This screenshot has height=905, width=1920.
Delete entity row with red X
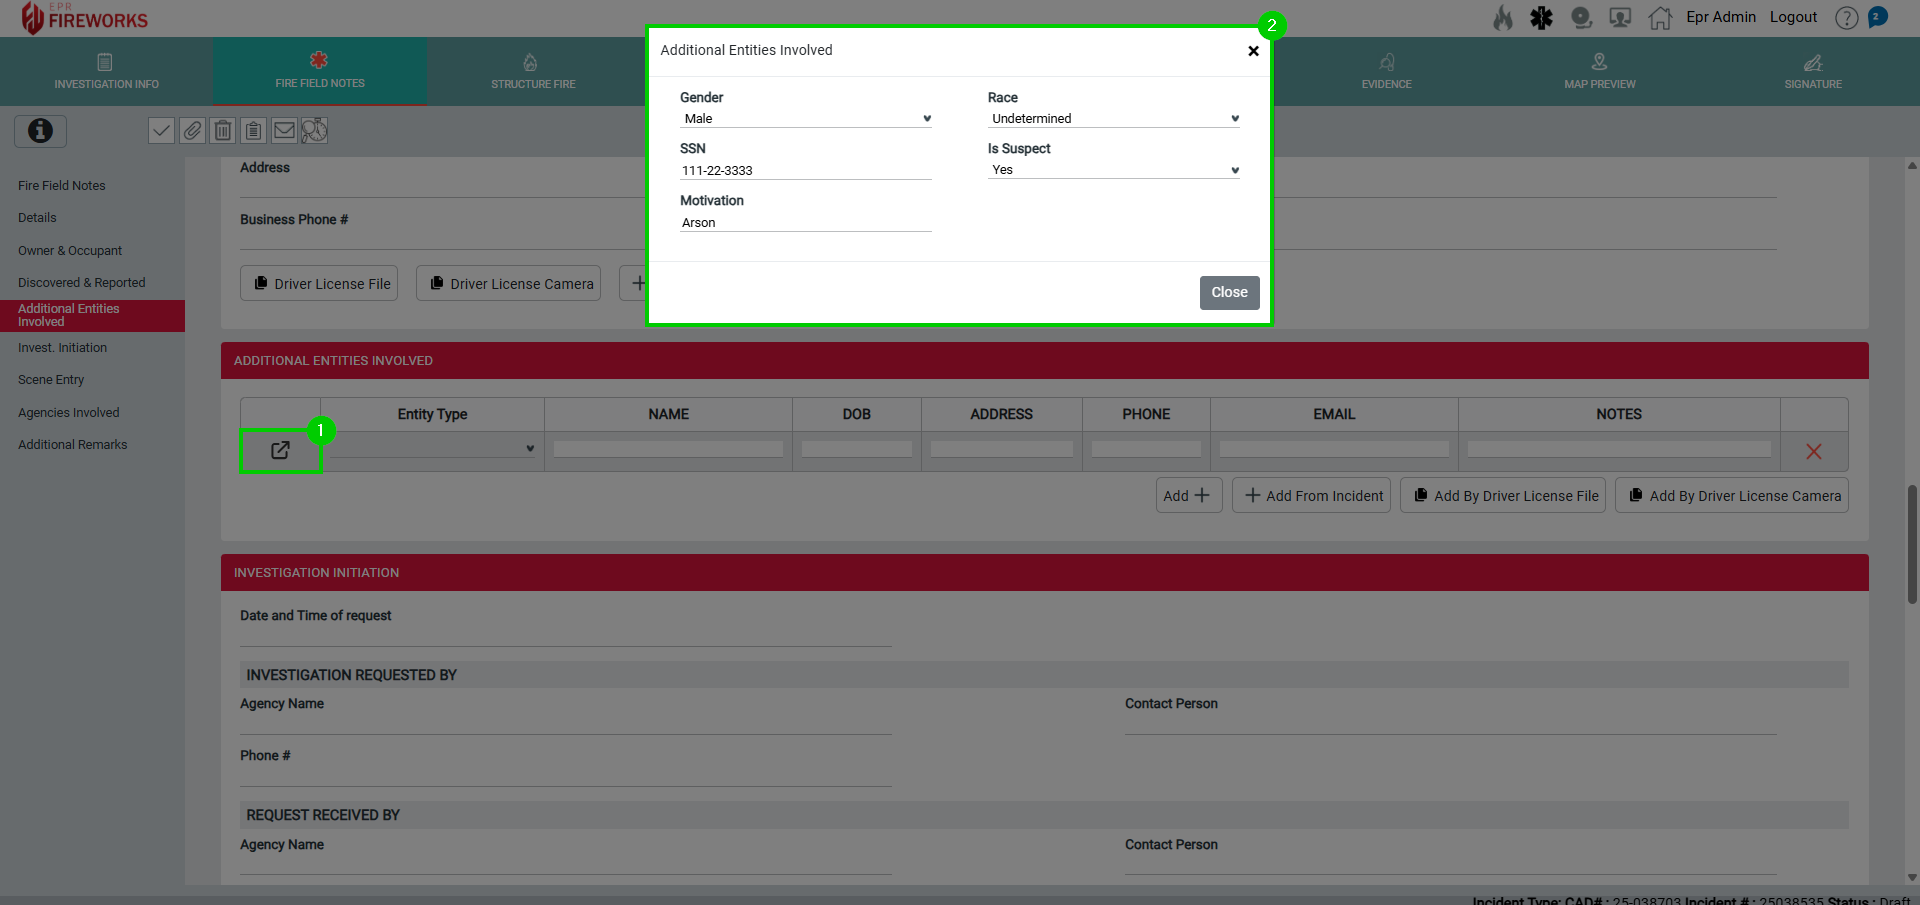[1813, 451]
